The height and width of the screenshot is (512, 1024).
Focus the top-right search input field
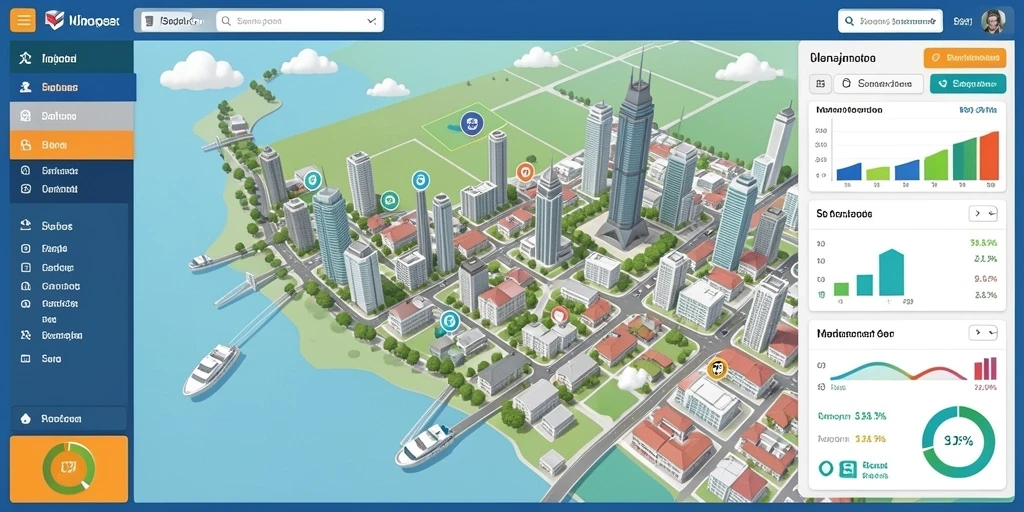coord(890,21)
